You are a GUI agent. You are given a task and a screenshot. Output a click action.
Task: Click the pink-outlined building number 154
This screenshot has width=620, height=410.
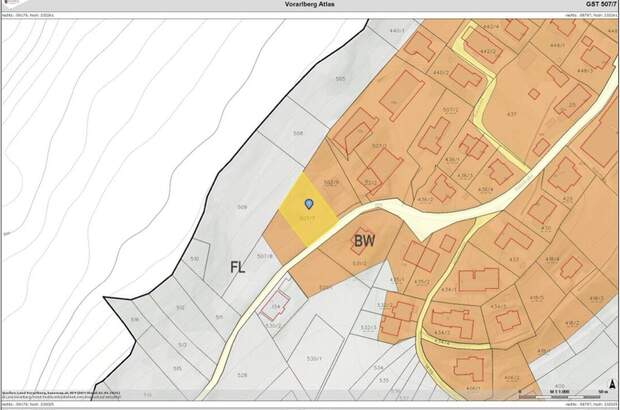pyautogui.click(x=276, y=307)
